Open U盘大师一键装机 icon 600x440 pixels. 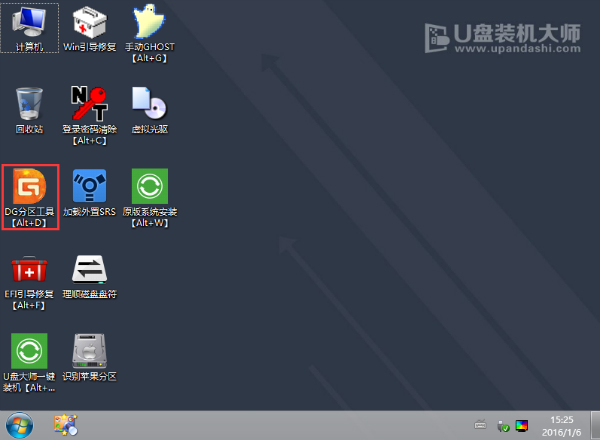pyautogui.click(x=29, y=362)
